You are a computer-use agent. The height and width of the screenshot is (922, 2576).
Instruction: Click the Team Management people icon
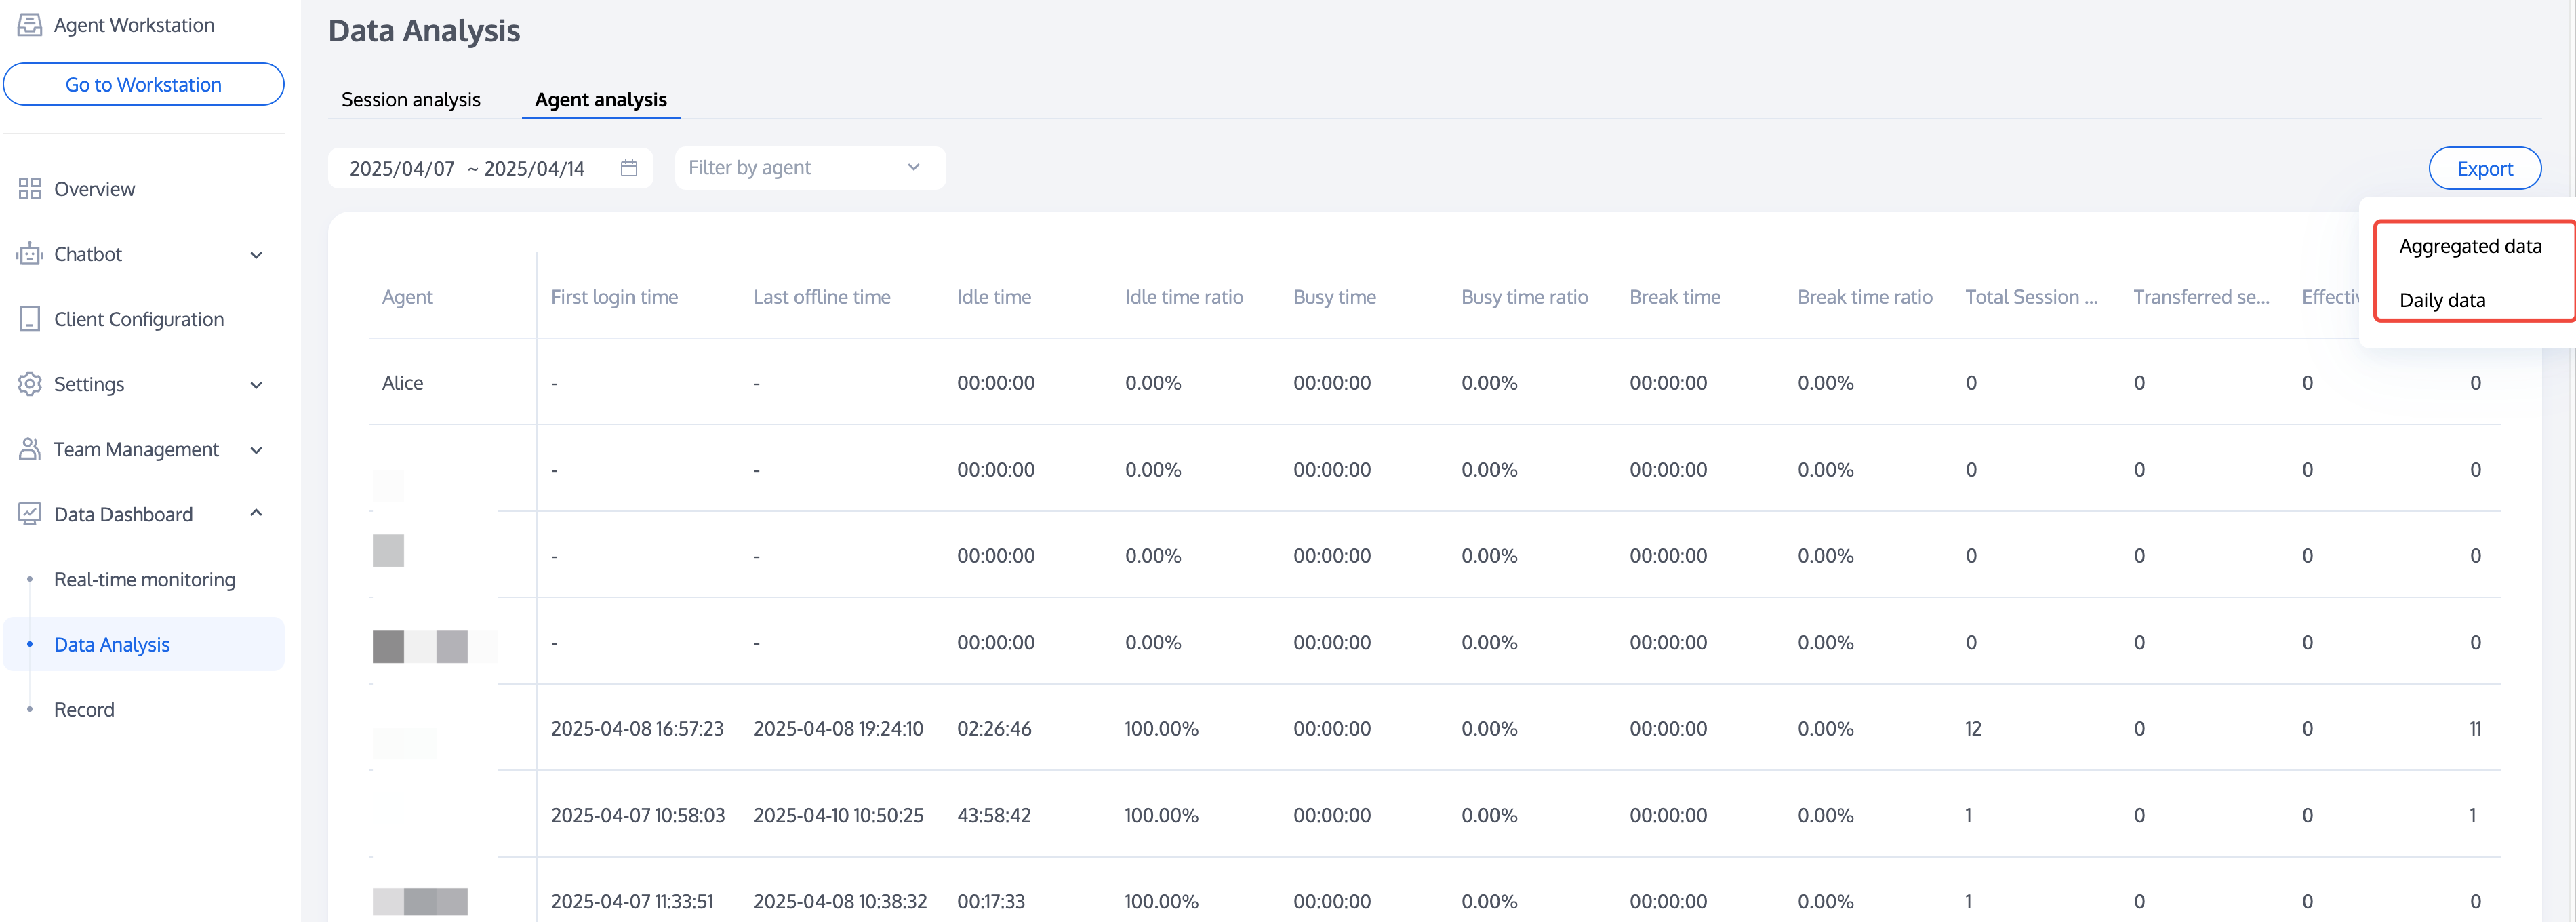(30, 449)
